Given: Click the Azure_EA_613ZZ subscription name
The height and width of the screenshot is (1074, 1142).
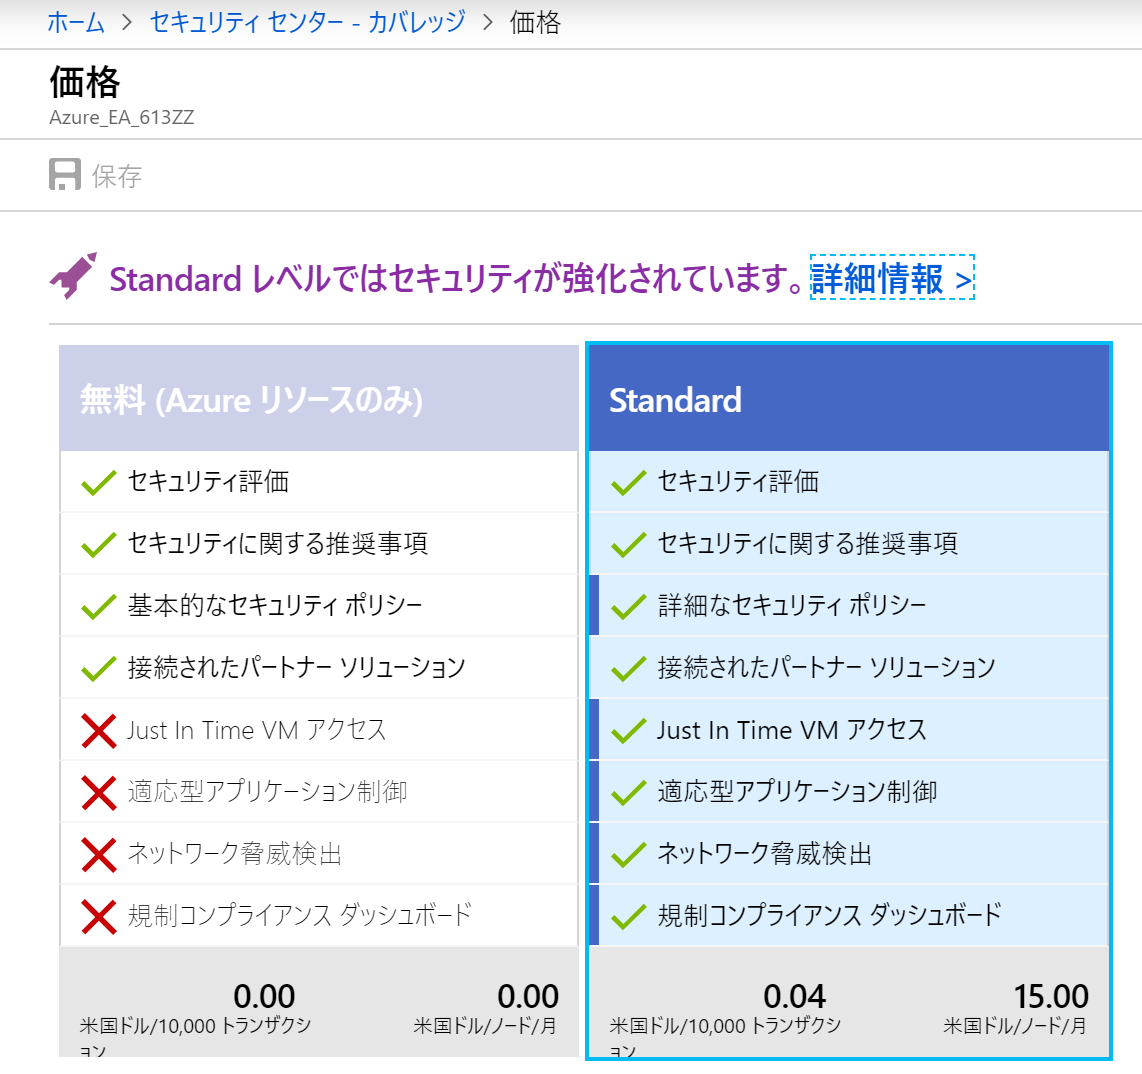Looking at the screenshot, I should click(122, 117).
